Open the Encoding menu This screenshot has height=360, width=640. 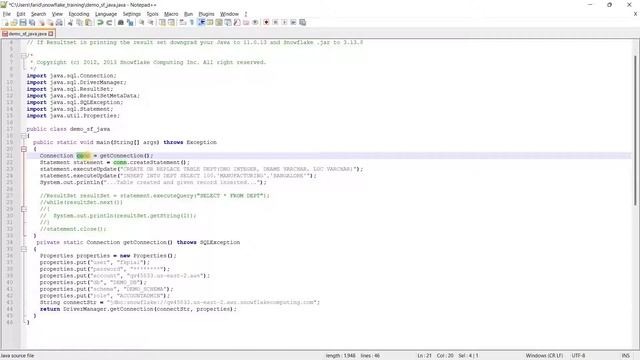(x=79, y=14)
